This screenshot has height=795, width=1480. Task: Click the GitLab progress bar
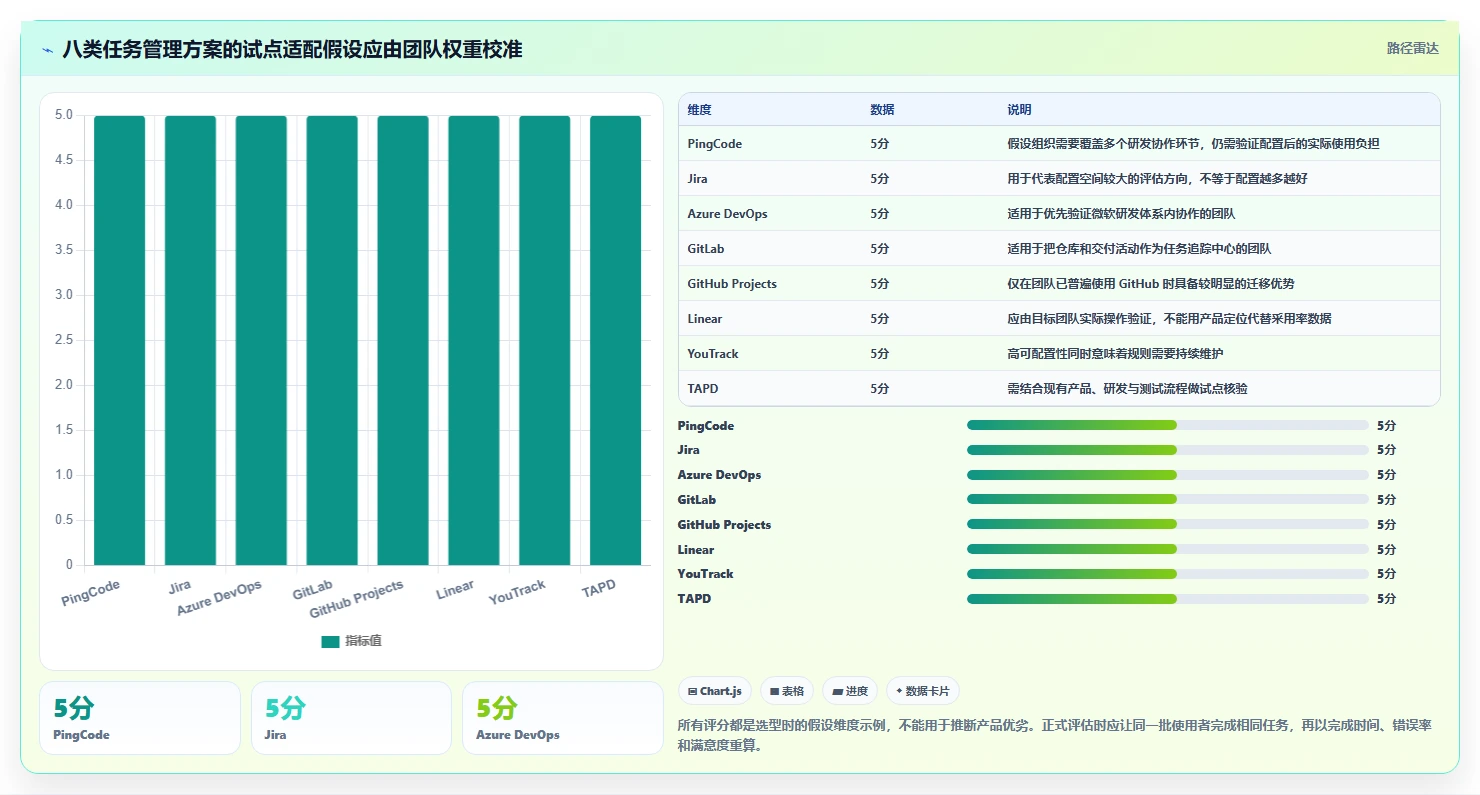[1167, 499]
